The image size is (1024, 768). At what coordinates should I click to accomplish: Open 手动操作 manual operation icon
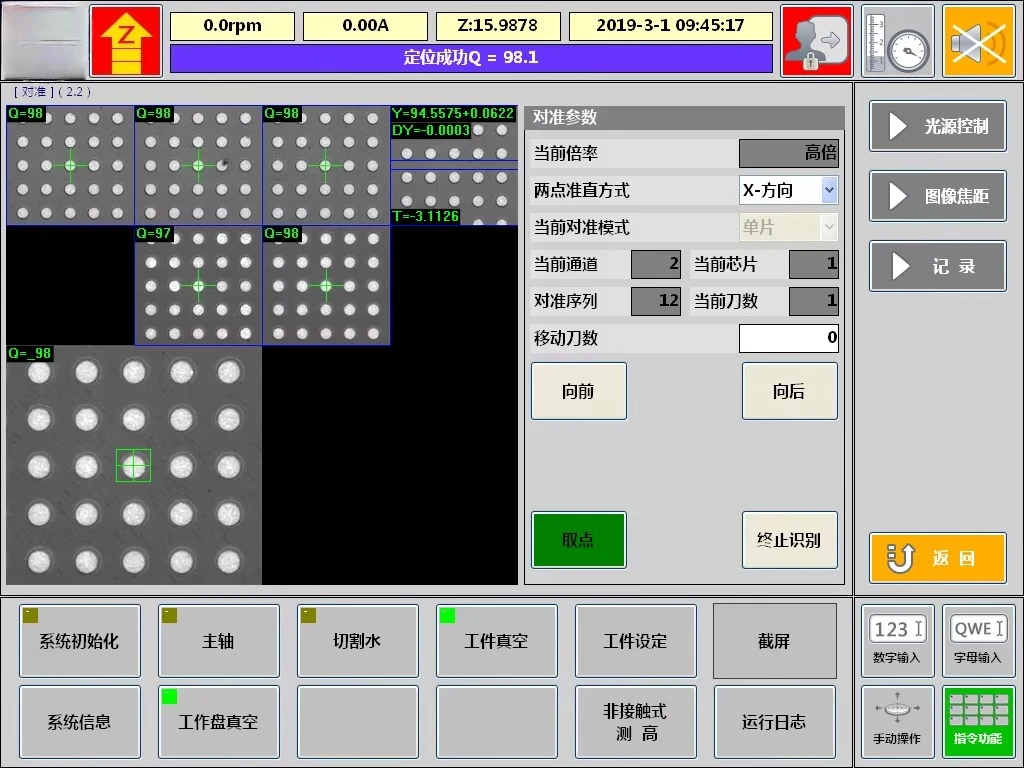click(x=897, y=722)
